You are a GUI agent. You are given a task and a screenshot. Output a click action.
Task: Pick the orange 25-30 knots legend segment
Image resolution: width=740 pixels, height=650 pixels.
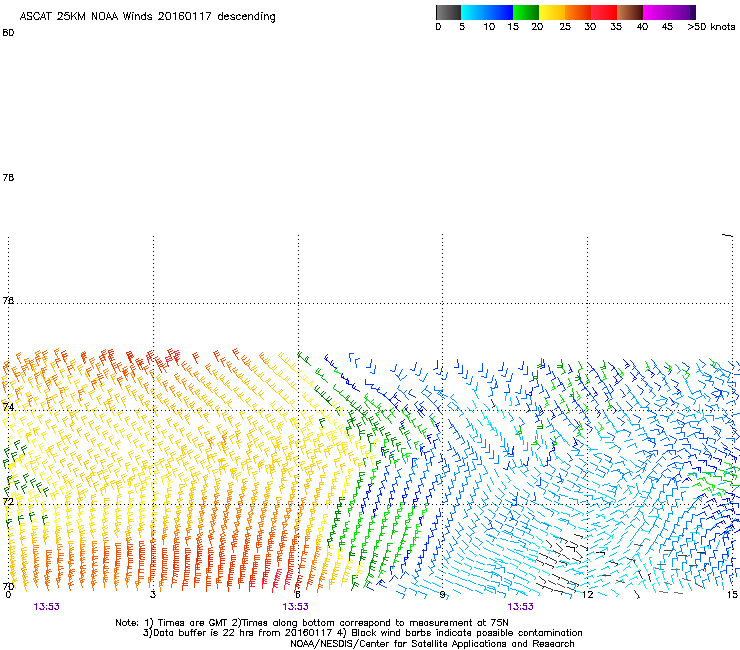click(578, 12)
